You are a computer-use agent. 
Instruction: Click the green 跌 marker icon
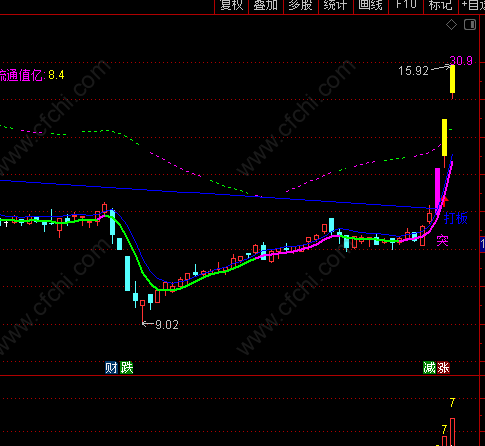point(127,368)
